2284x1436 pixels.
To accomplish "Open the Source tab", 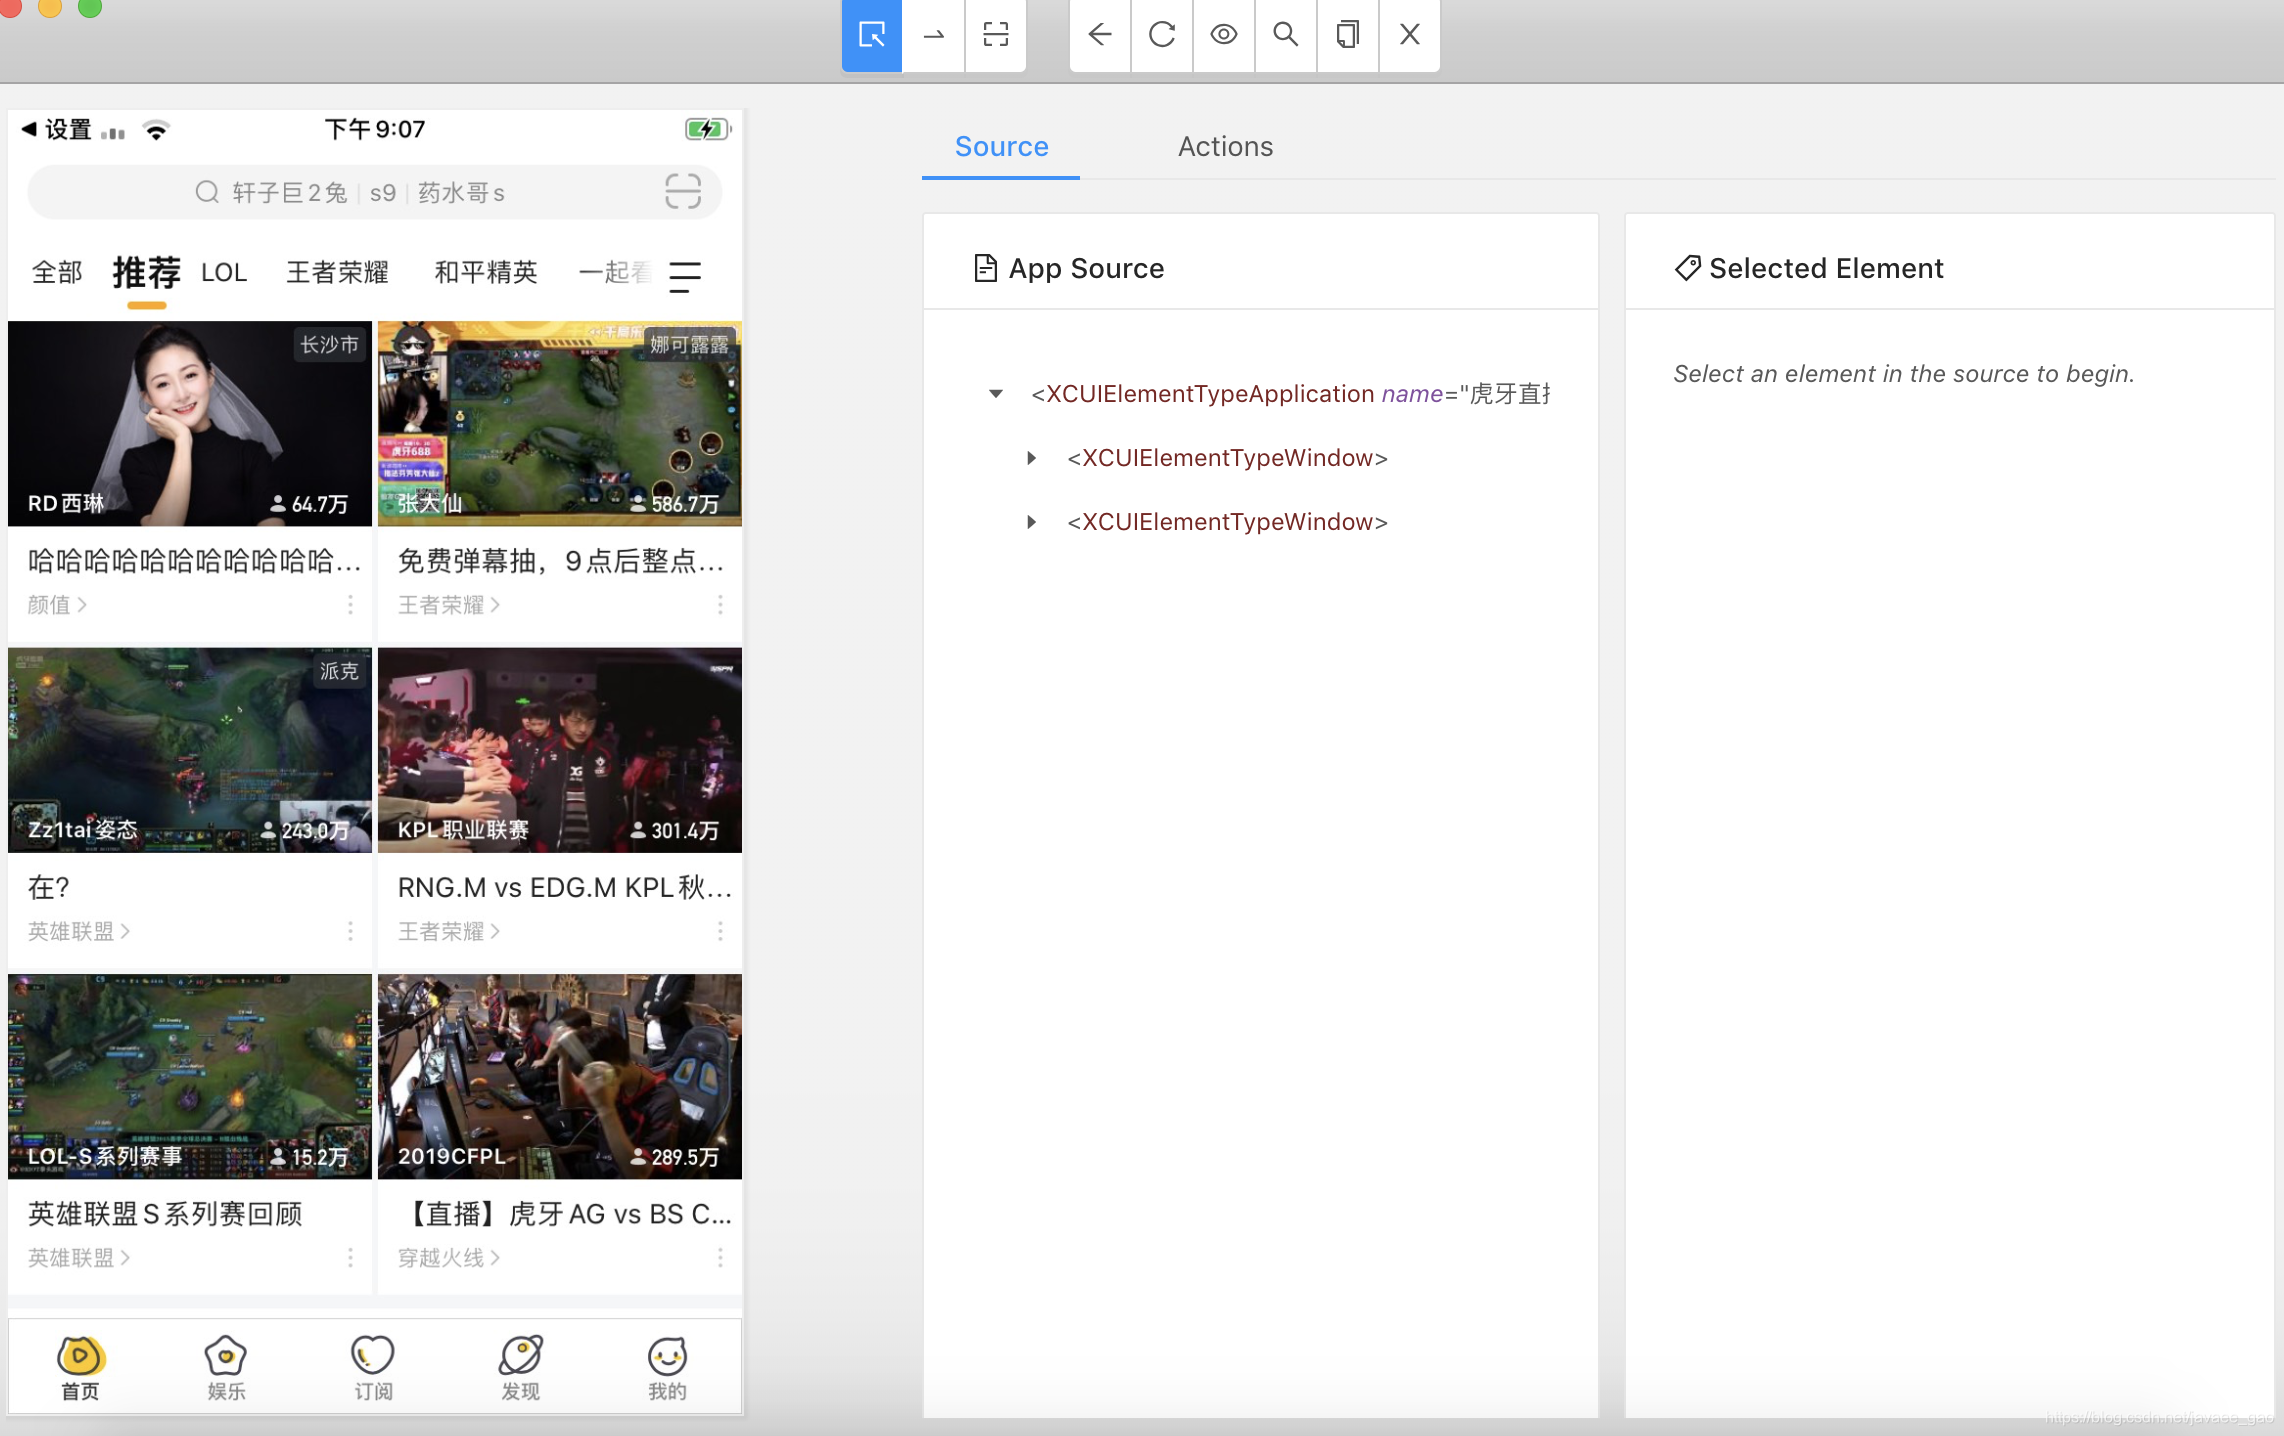I will point(1001,147).
